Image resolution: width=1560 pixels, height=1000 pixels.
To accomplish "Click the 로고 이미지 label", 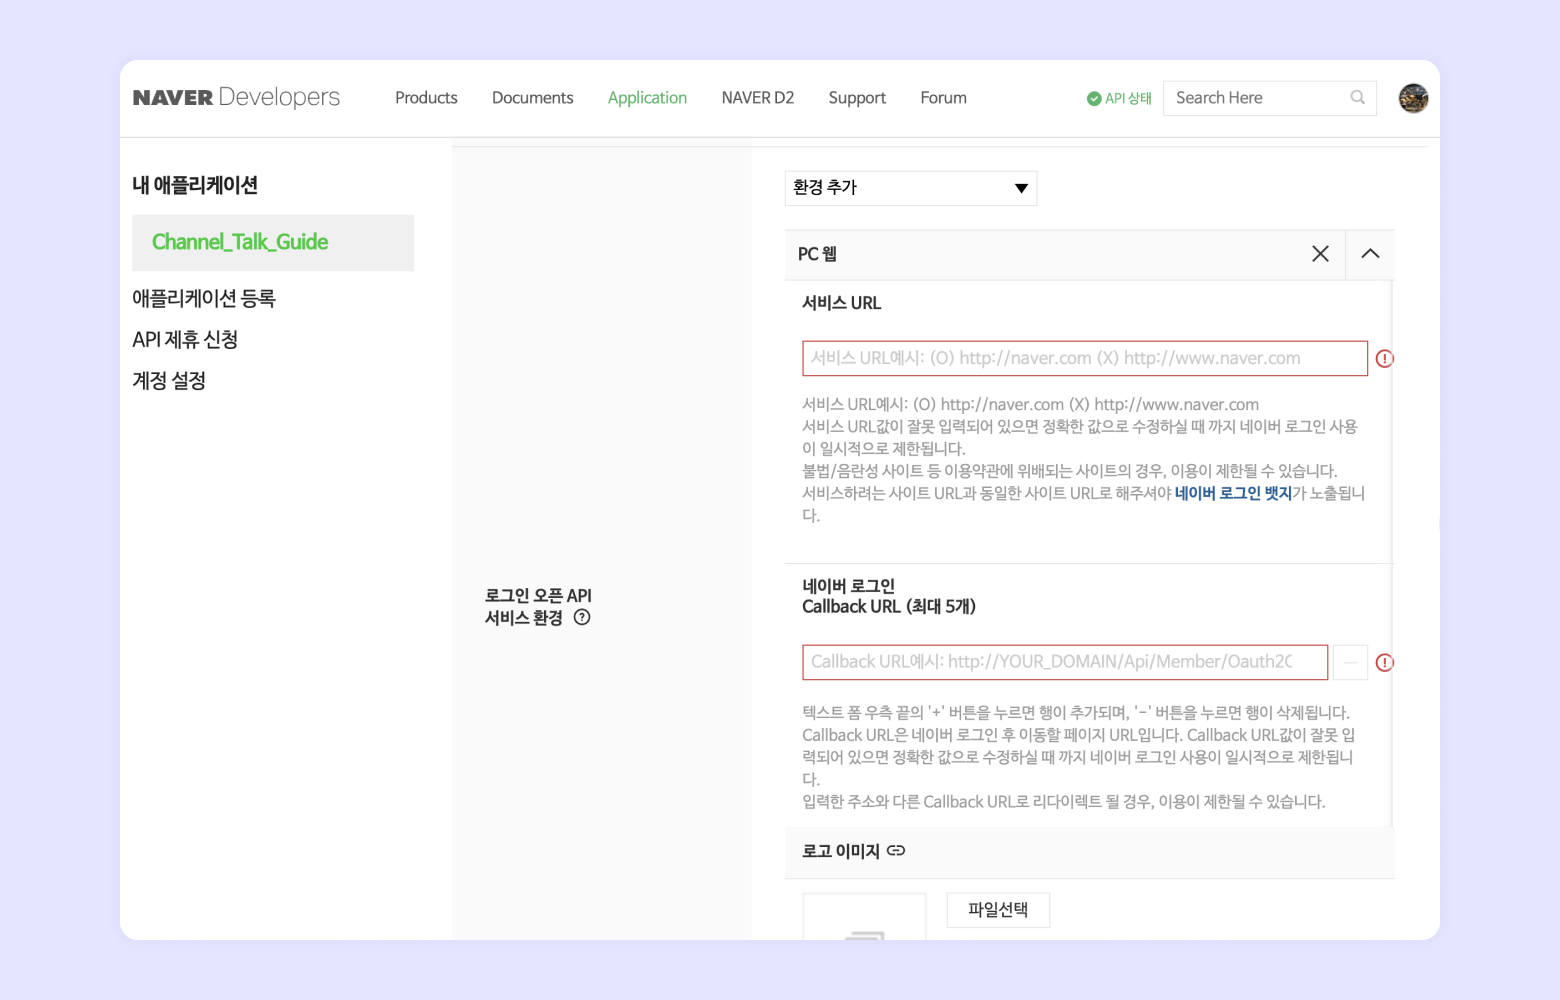I will (841, 851).
